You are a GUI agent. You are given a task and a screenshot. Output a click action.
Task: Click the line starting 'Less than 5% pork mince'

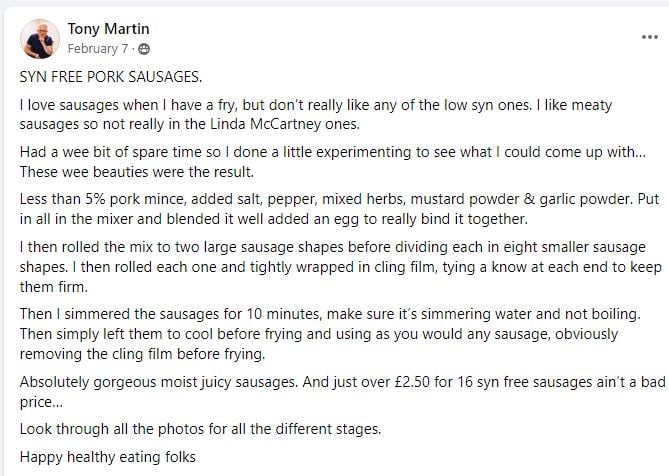(x=340, y=199)
